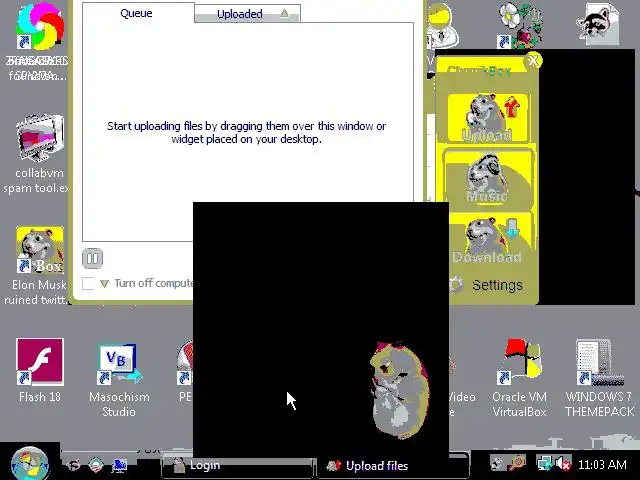Click the leftmost system tray icon

[498, 464]
